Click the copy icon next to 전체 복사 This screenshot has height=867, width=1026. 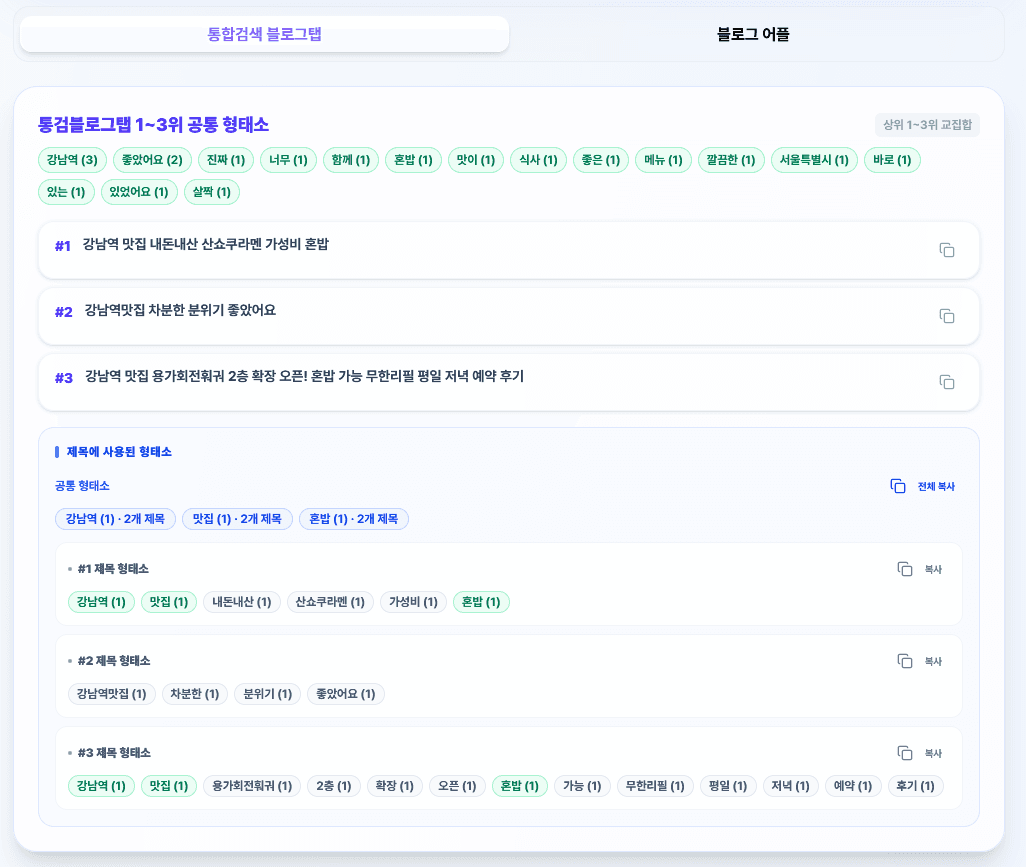(897, 485)
